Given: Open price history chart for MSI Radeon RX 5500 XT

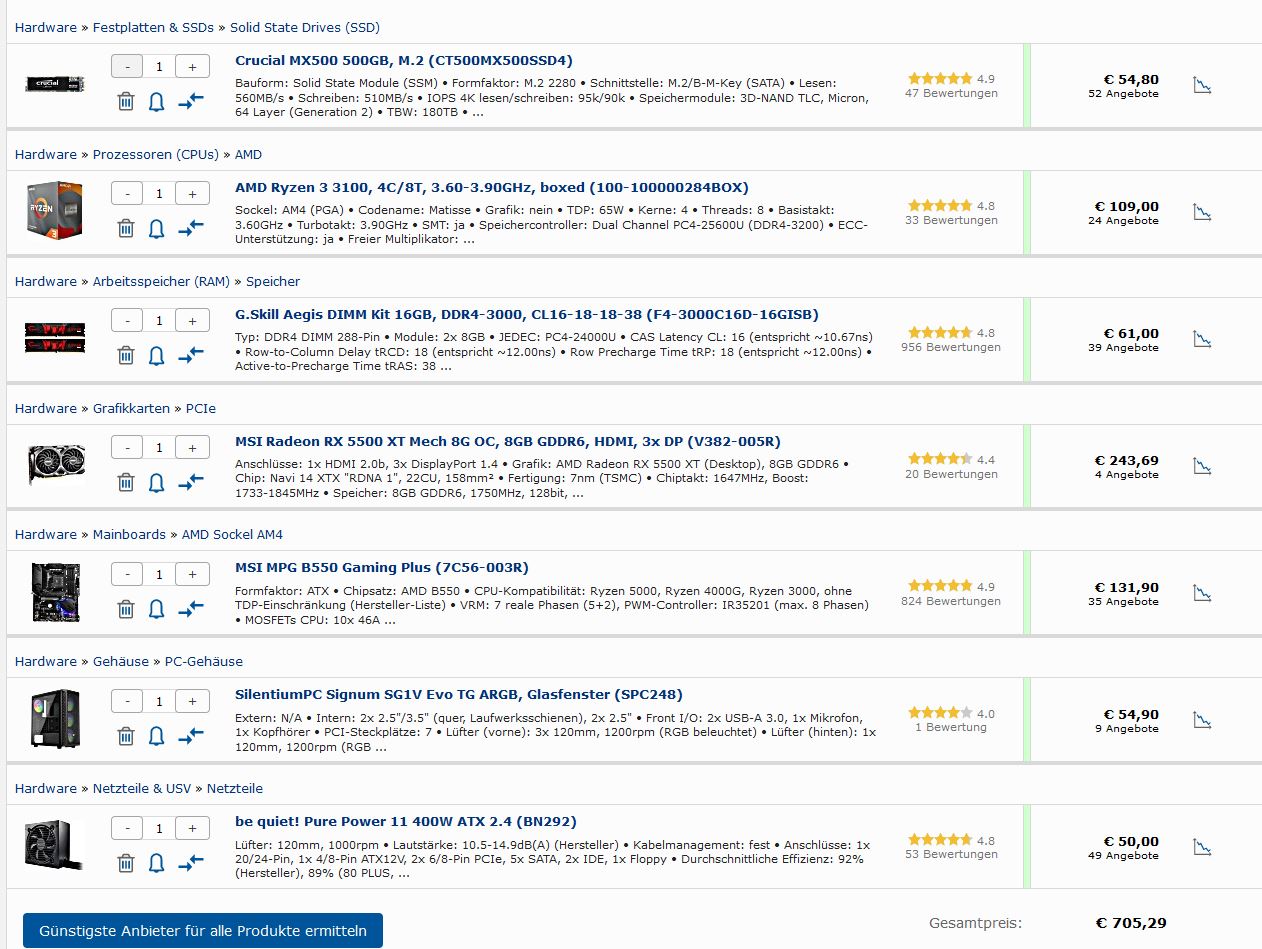Looking at the screenshot, I should 1202,466.
